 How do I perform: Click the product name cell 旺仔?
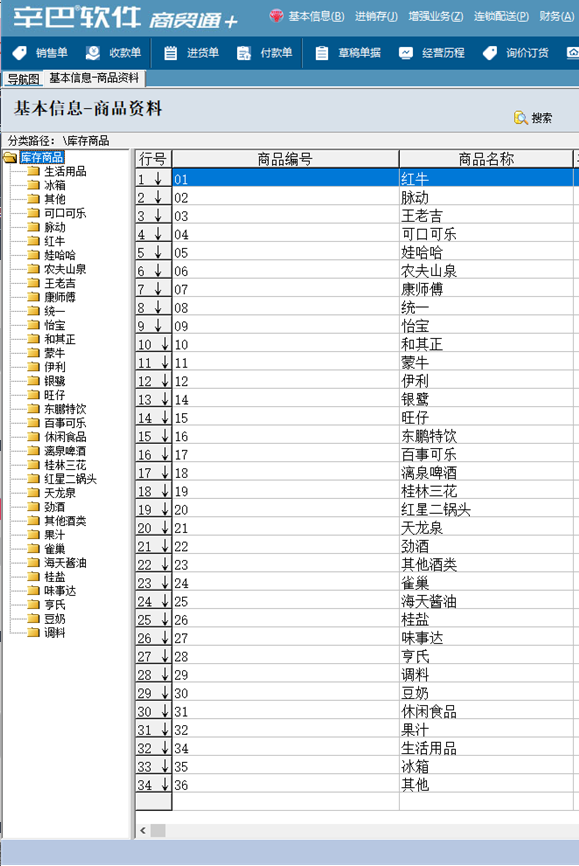pyautogui.click(x=486, y=417)
